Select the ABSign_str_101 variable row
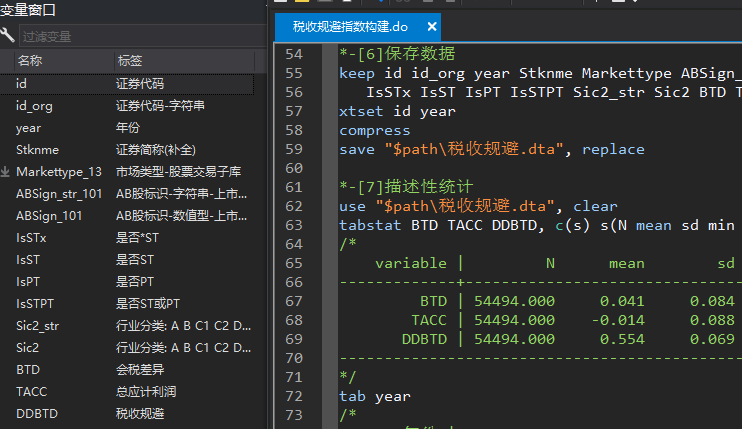 58,194
